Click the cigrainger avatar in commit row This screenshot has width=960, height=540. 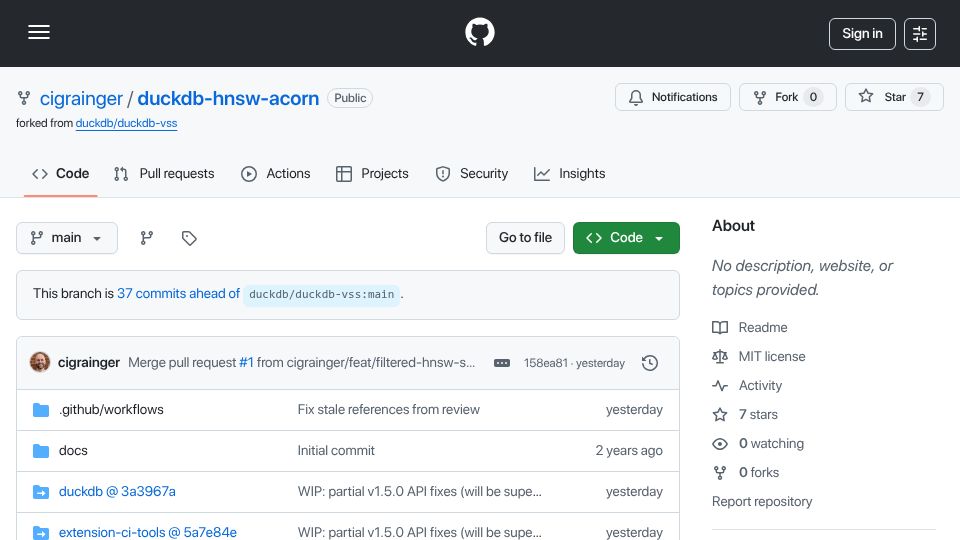click(x=40, y=362)
